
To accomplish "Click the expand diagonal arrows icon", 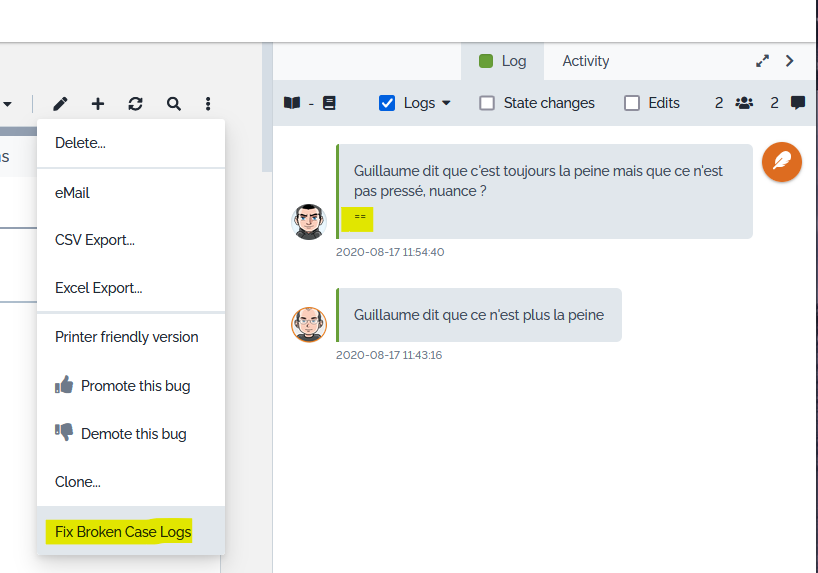I will [762, 61].
